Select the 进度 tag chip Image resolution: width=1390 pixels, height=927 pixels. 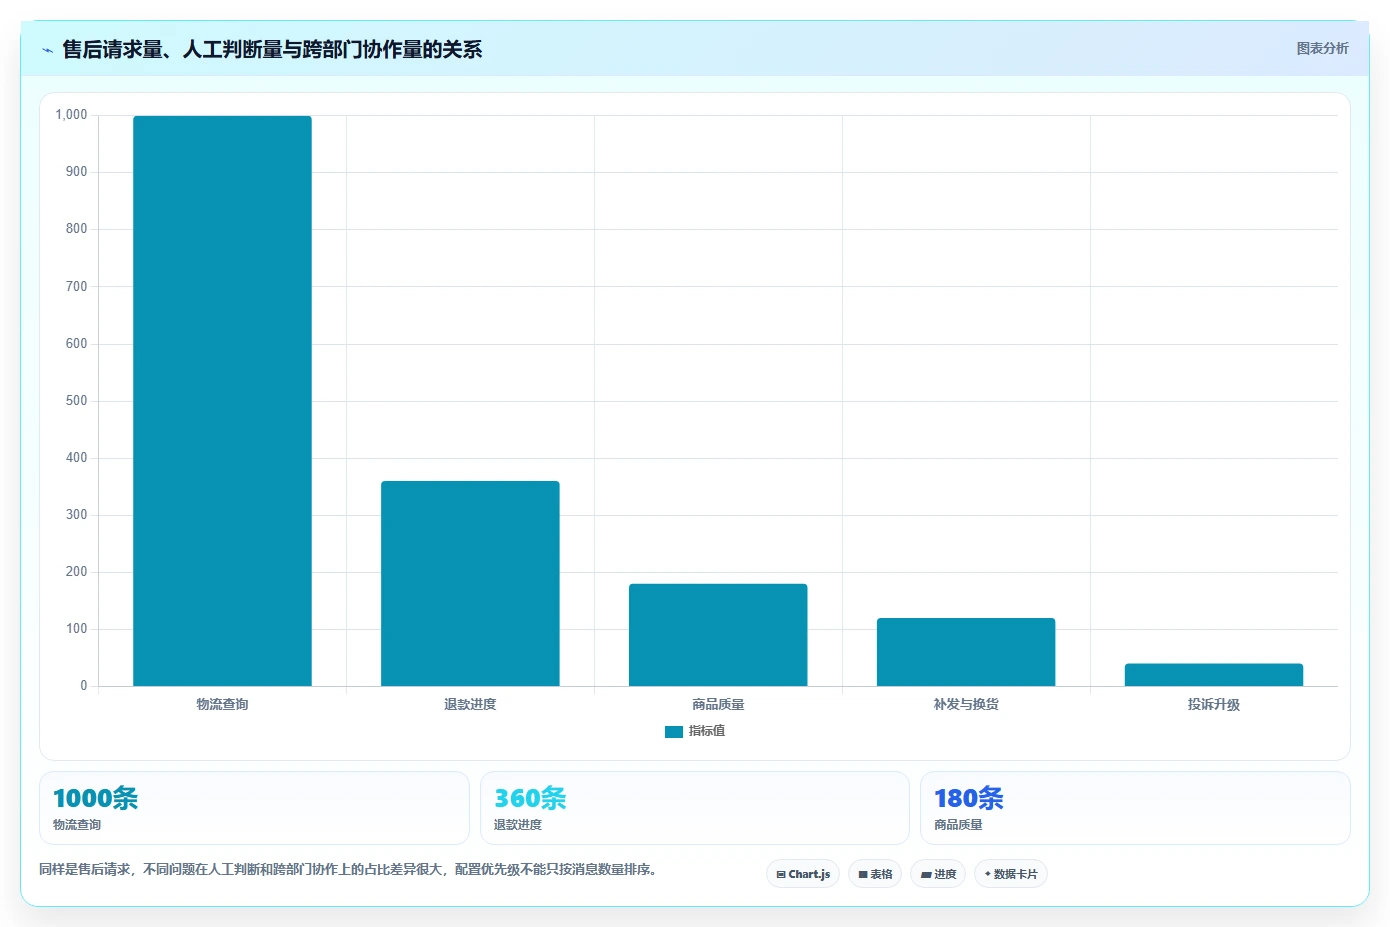coord(938,874)
